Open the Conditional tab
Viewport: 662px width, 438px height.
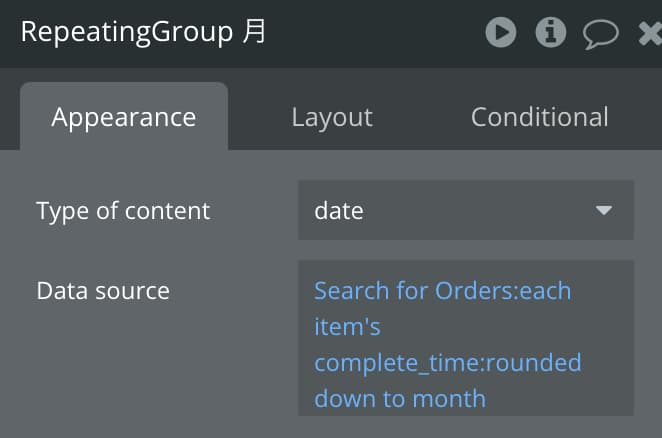[x=540, y=117]
